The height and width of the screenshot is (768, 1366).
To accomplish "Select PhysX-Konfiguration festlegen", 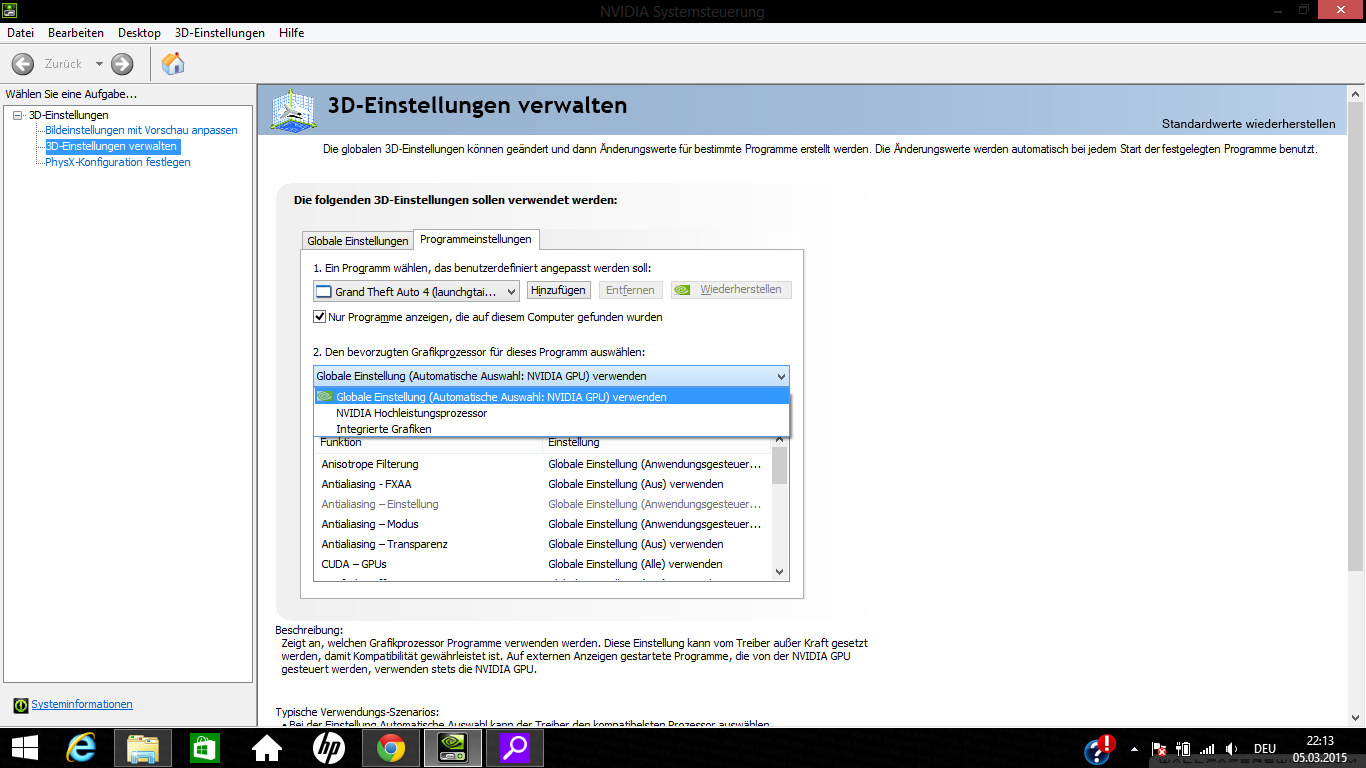I will (118, 162).
